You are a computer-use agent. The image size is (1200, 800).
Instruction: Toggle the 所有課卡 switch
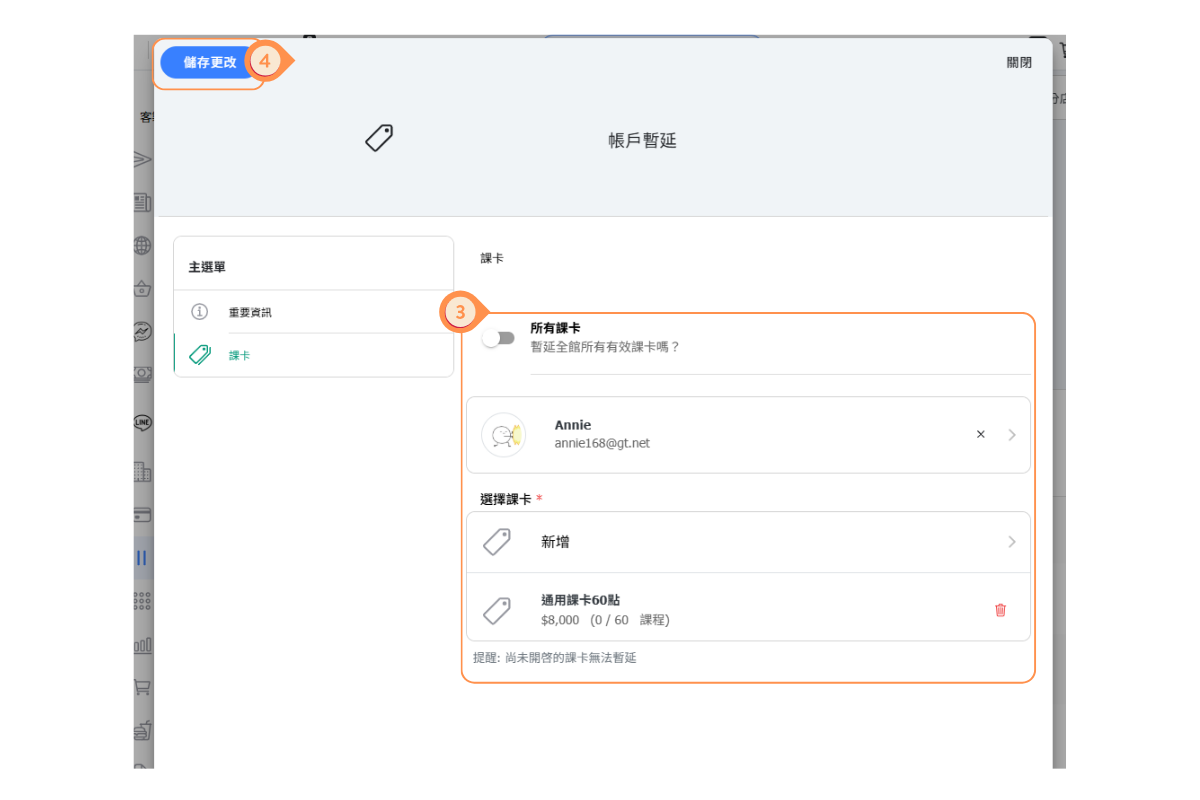pos(498,339)
